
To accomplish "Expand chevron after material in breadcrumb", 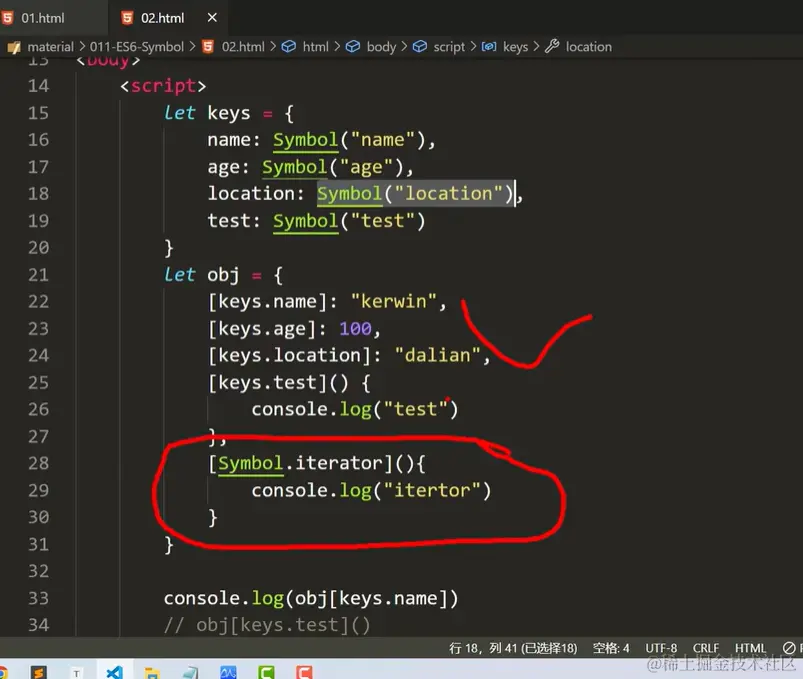I will [x=82, y=47].
